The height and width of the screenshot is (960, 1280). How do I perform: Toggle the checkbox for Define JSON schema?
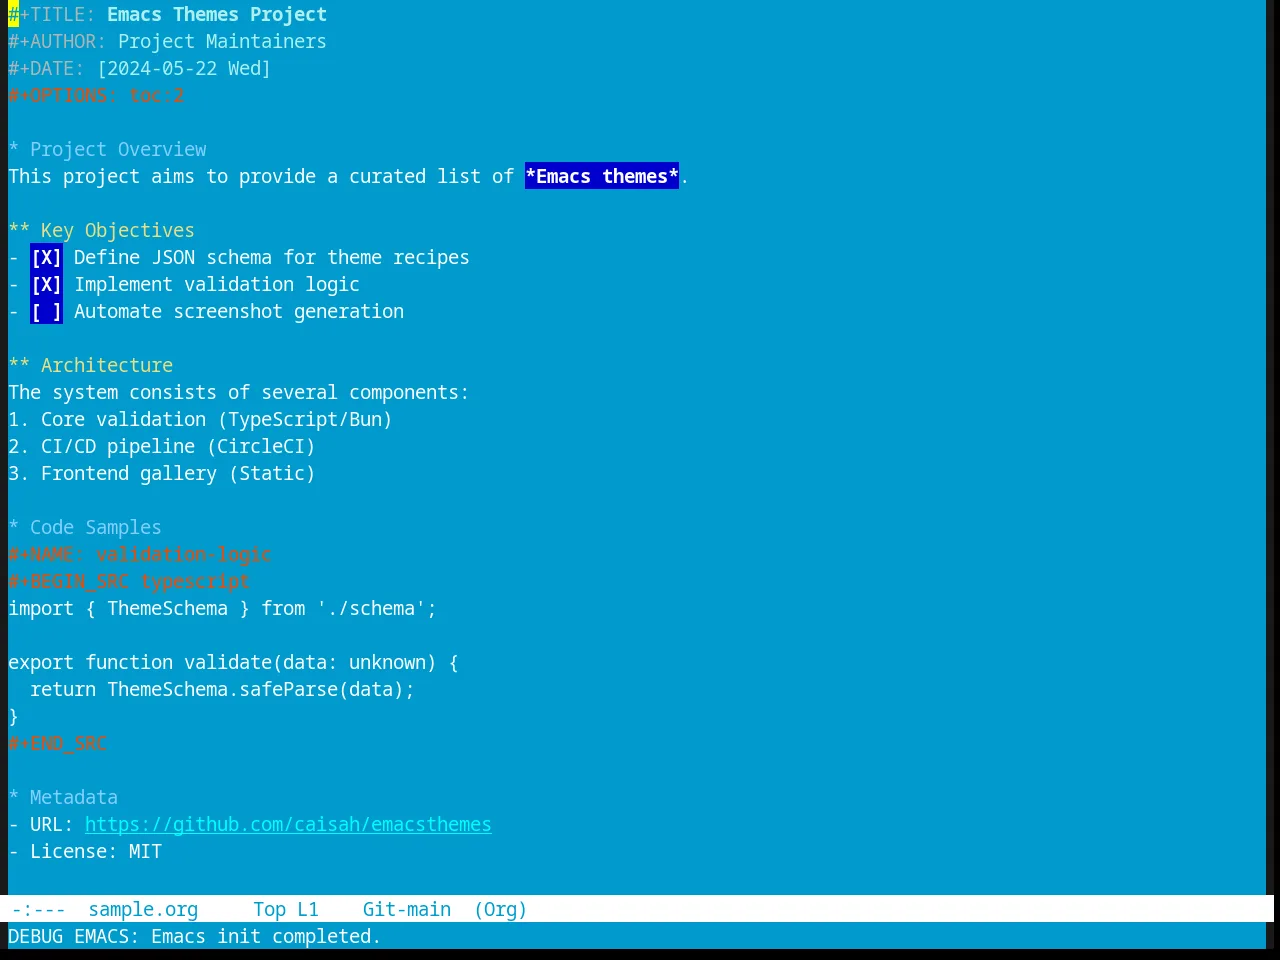click(x=46, y=258)
